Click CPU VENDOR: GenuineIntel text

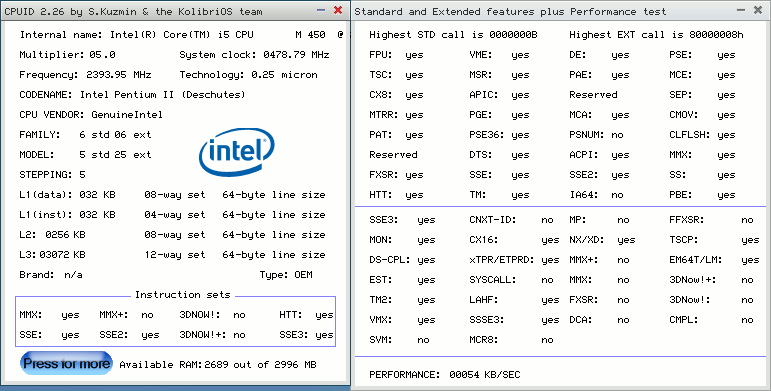(x=91, y=115)
